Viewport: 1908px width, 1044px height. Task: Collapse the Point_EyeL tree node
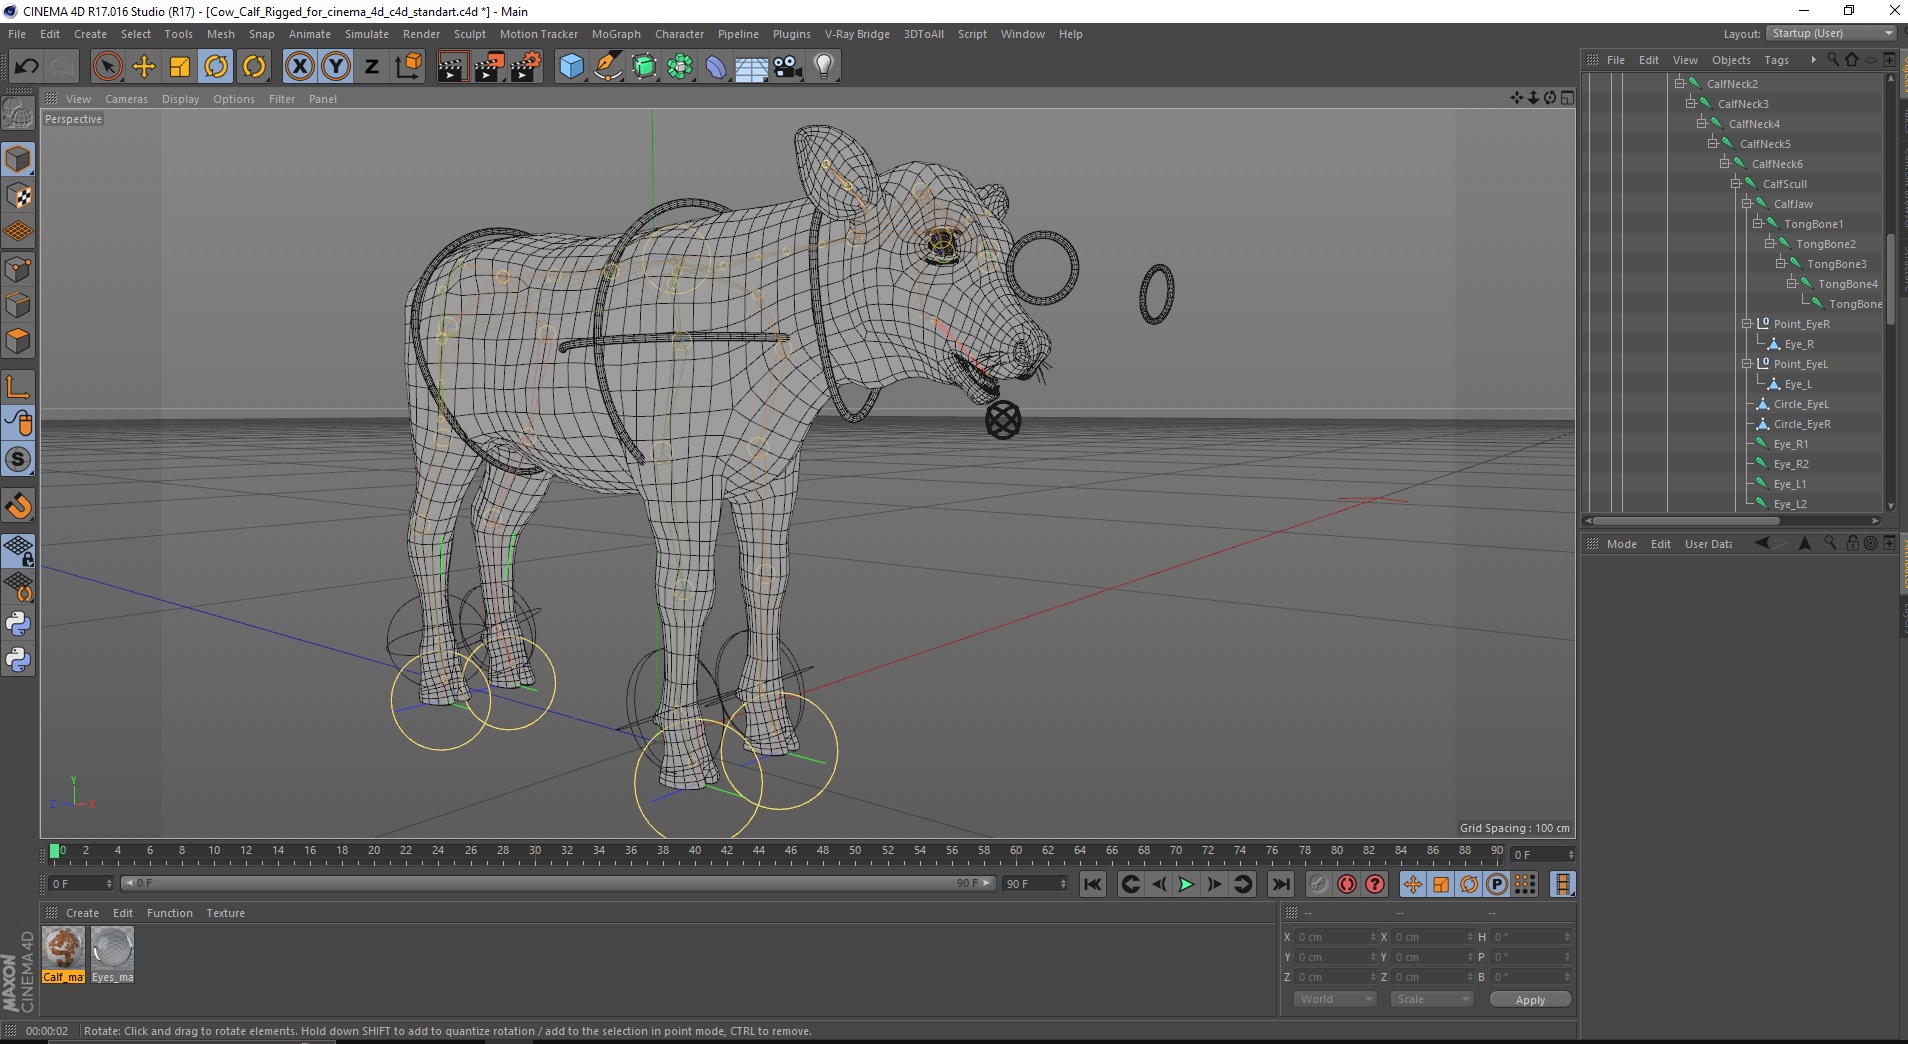tap(1746, 364)
